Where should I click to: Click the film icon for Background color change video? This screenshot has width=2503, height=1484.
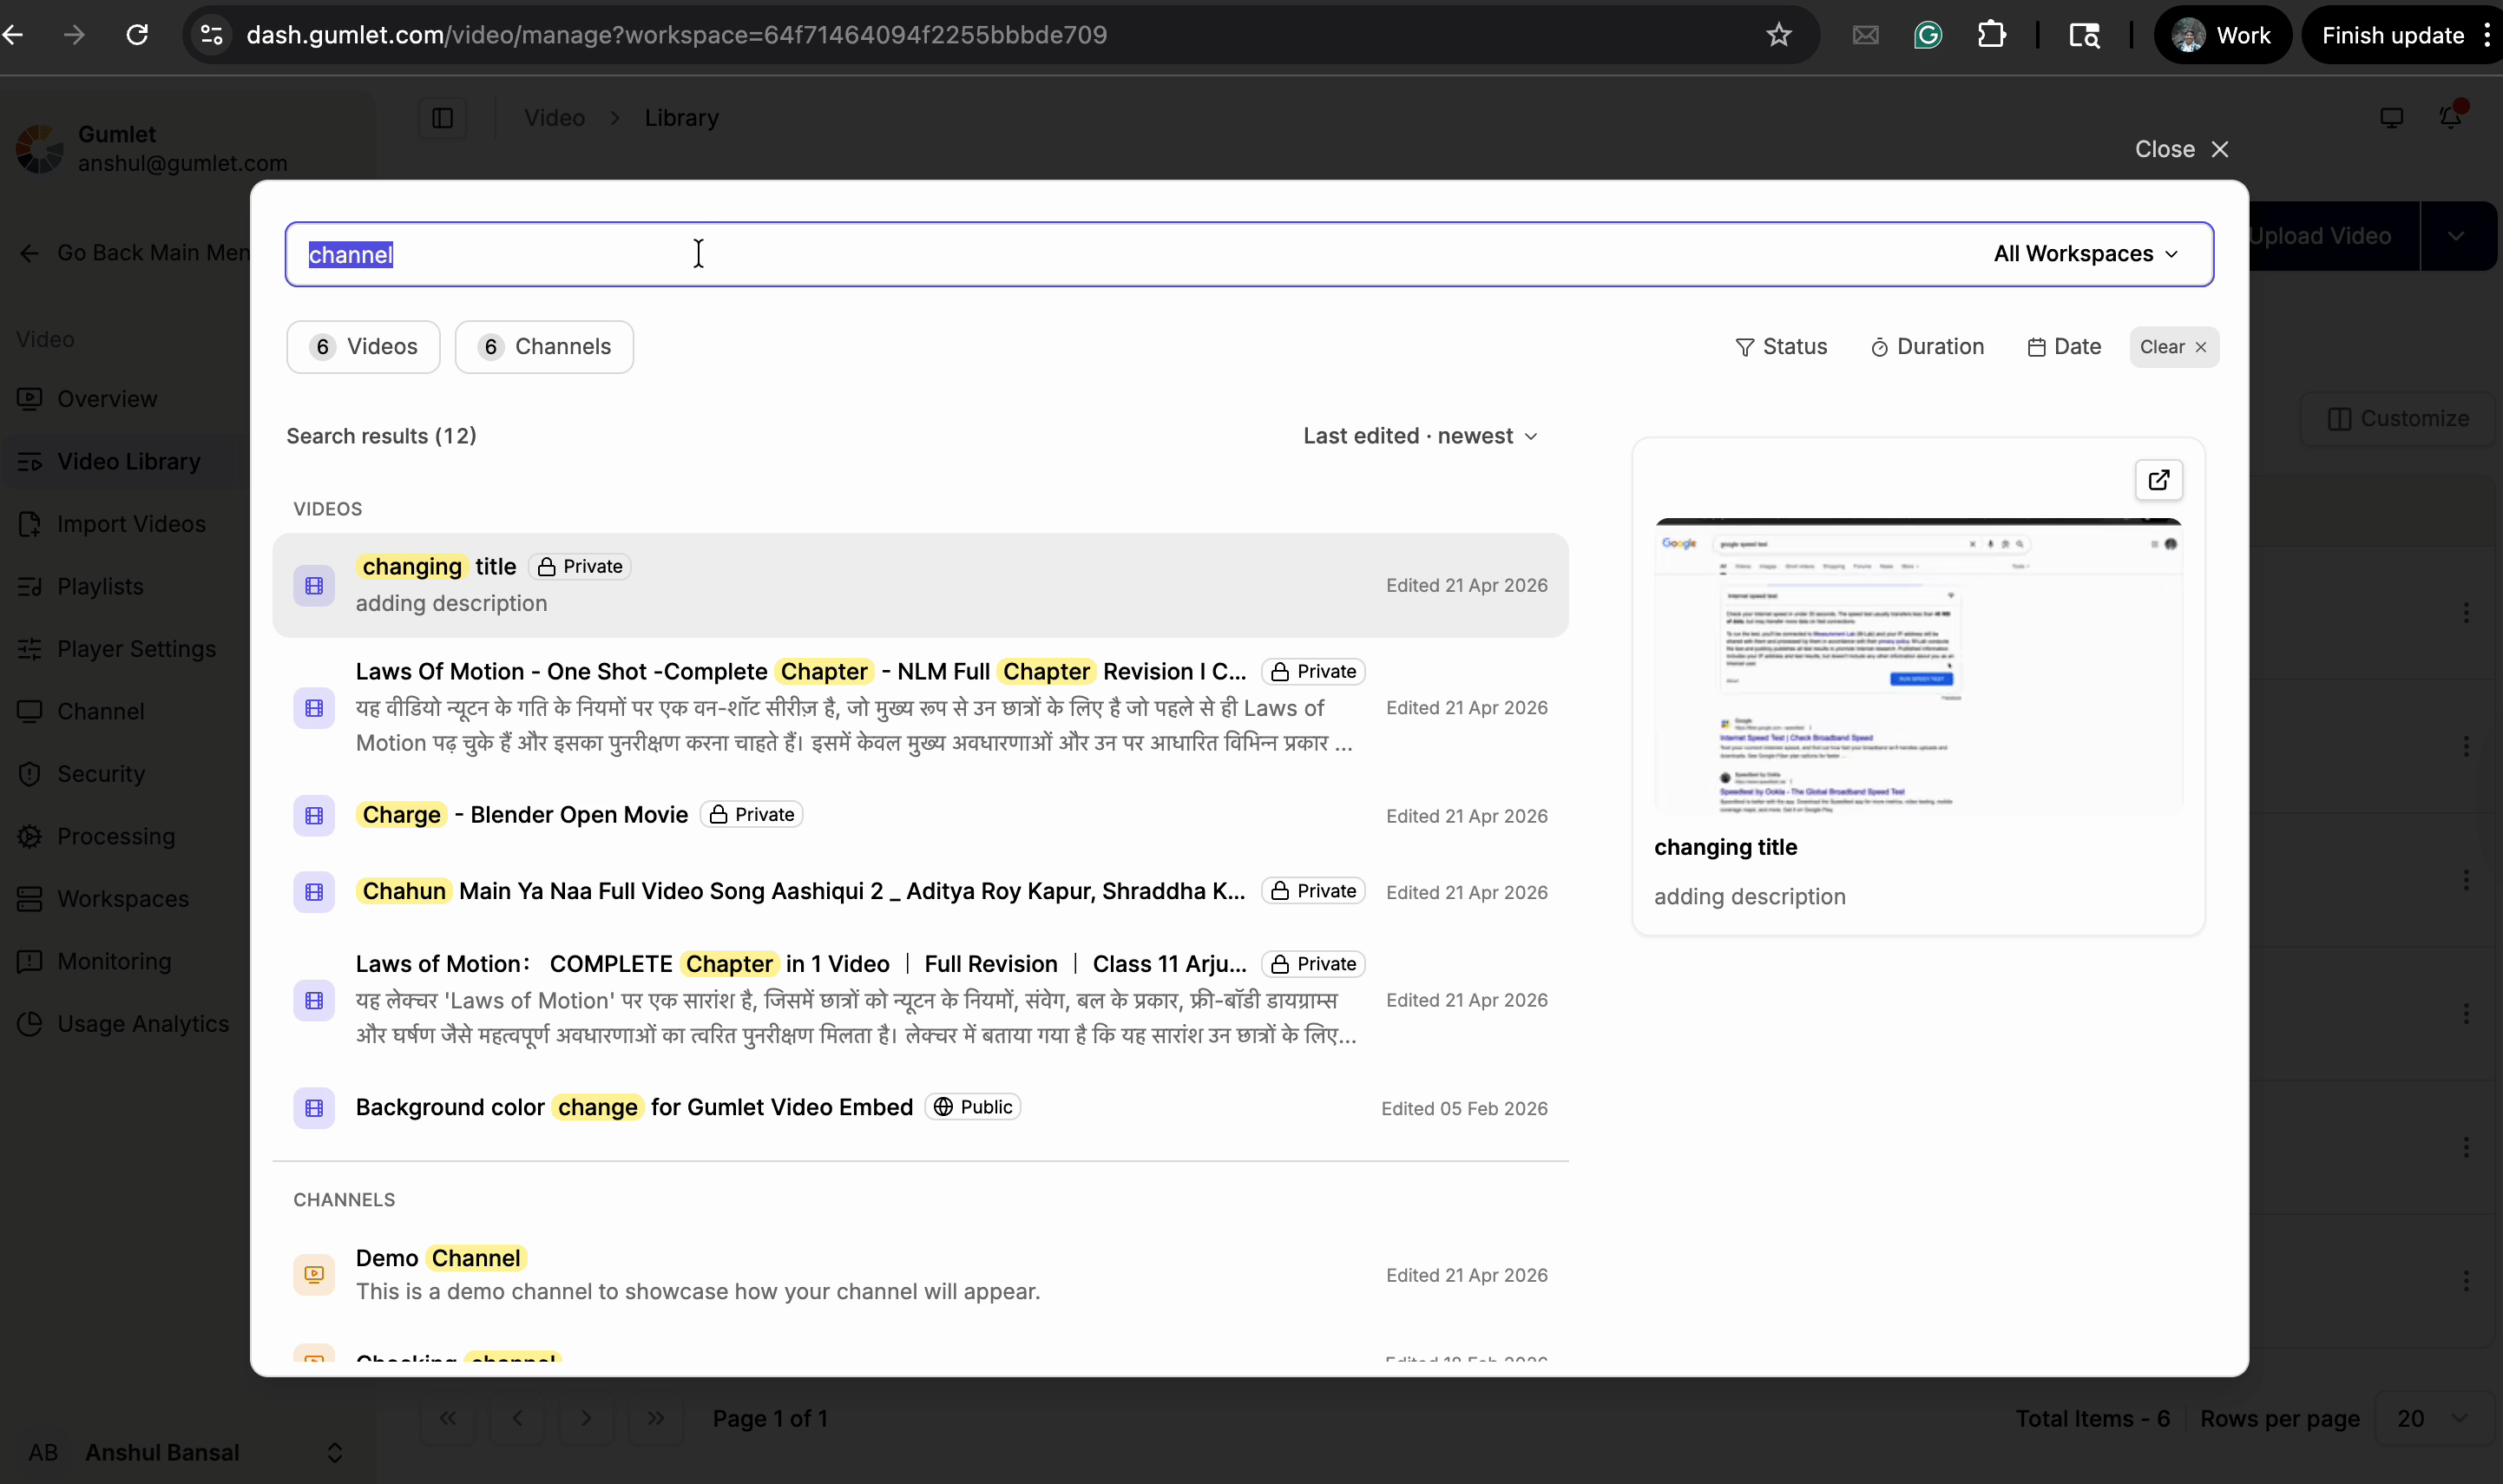pos(314,1107)
